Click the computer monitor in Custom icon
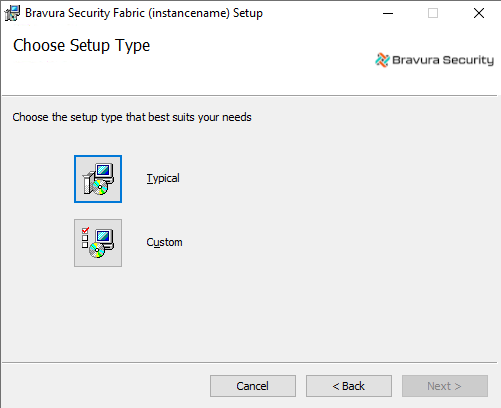Image resolution: width=501 pixels, height=408 pixels. point(105,238)
